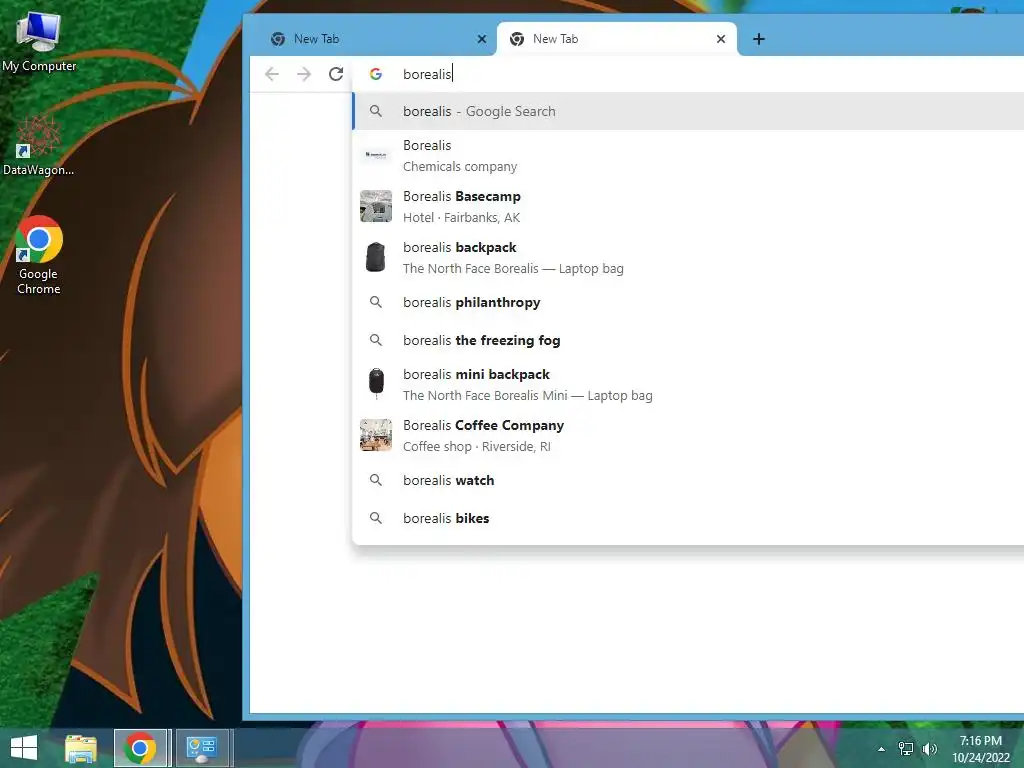Select the DataWagon desktop shortcut
Image resolution: width=1024 pixels, height=768 pixels.
pyautogui.click(x=39, y=146)
